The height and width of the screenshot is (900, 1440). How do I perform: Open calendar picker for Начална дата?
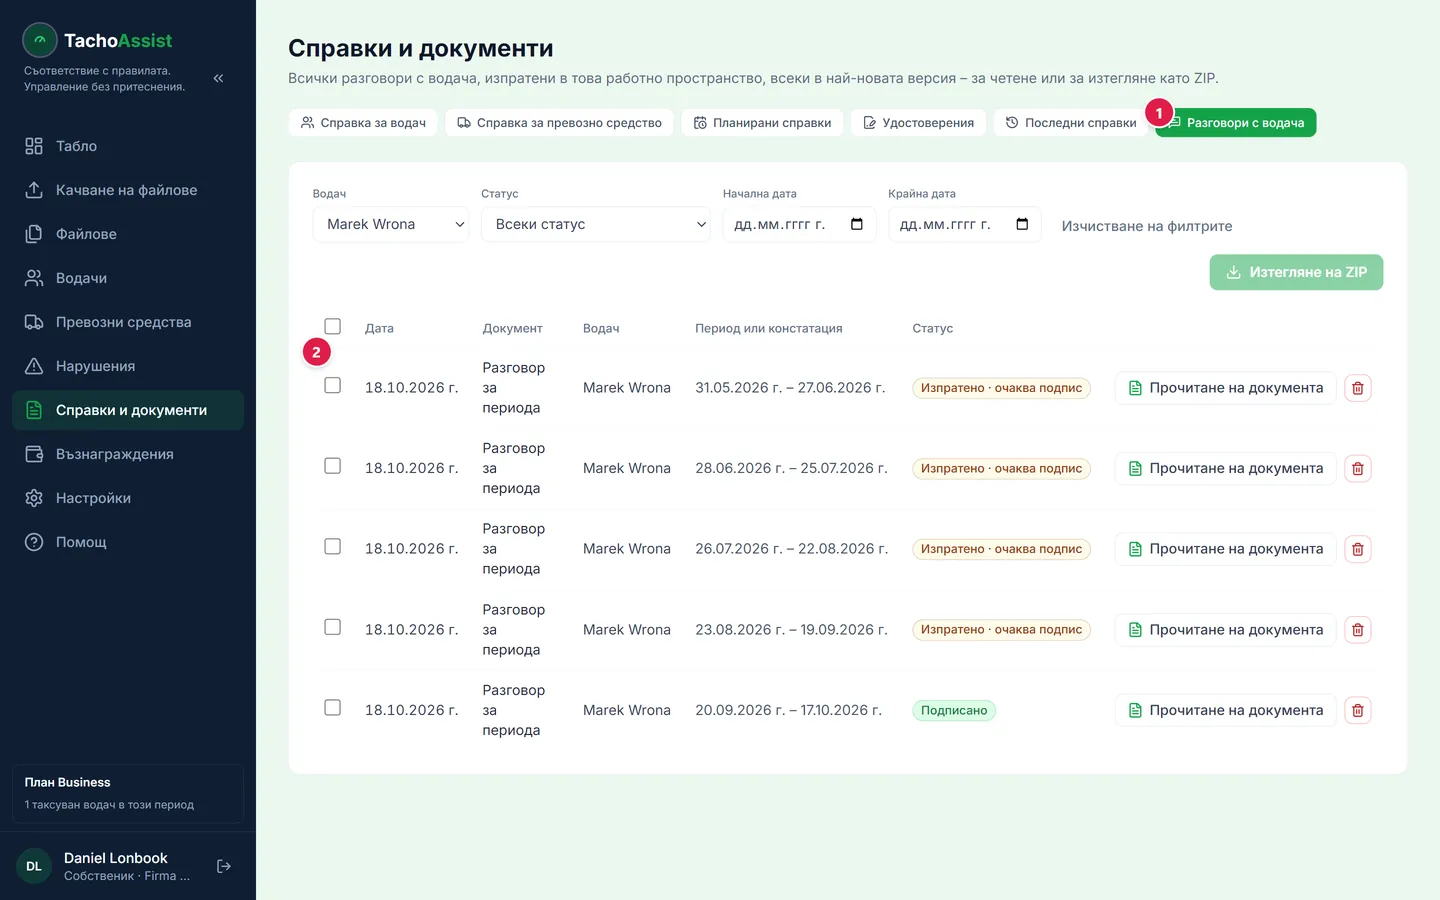(x=857, y=224)
